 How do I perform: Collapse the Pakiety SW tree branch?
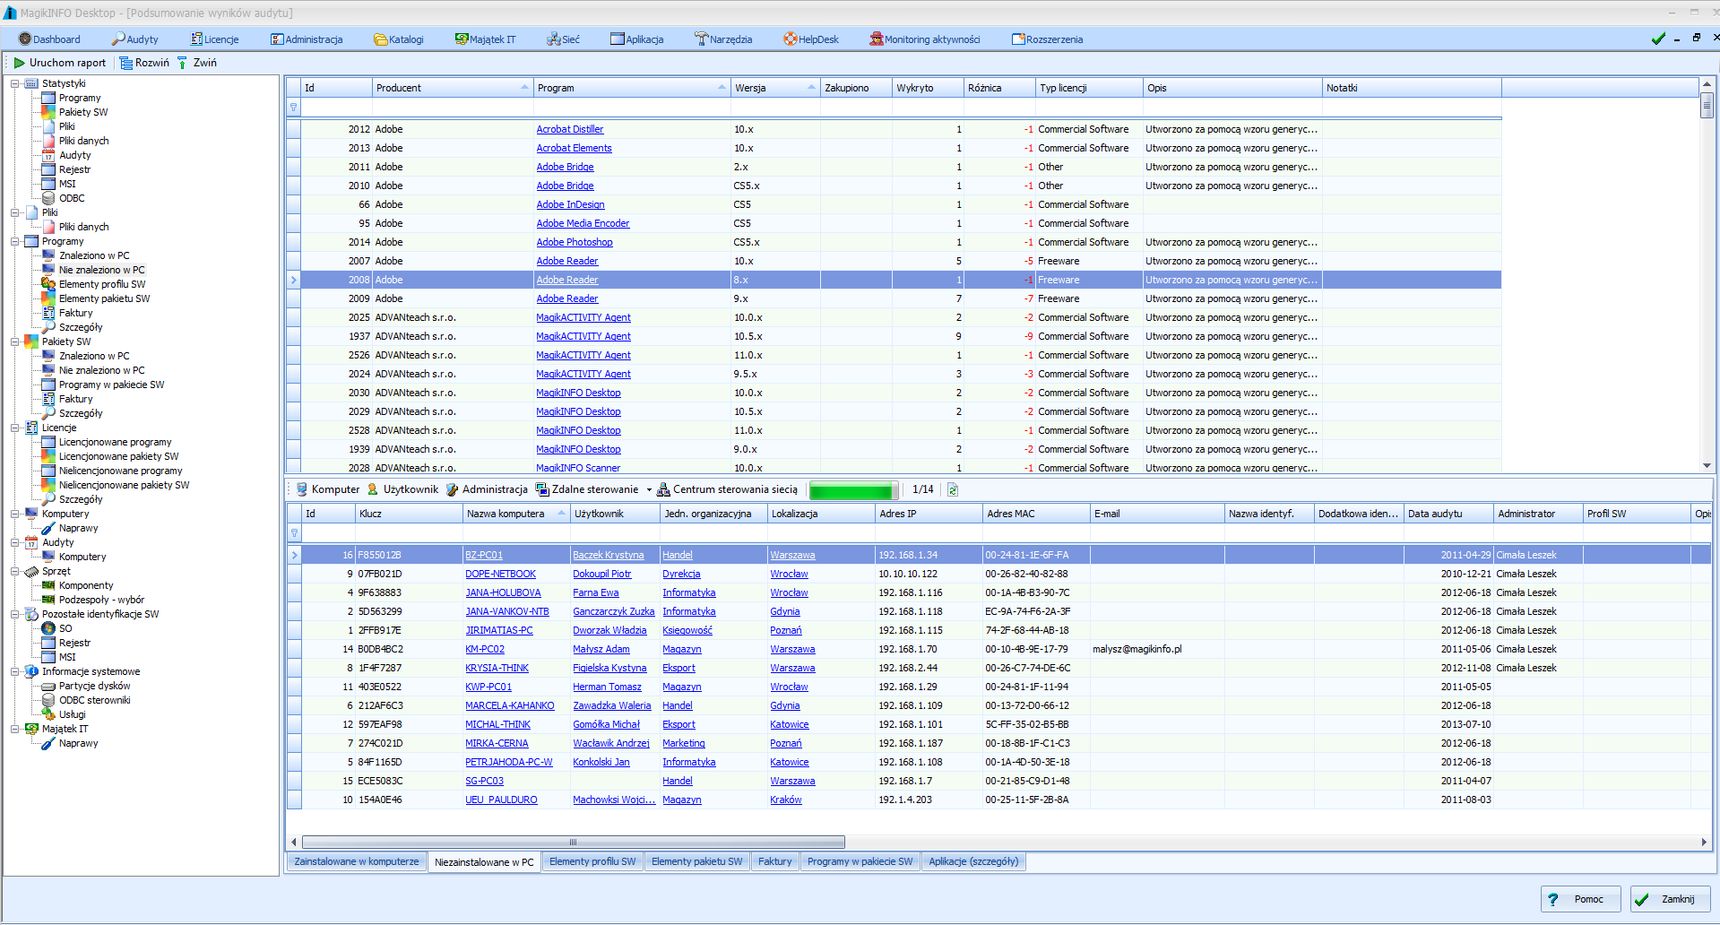(x=15, y=341)
